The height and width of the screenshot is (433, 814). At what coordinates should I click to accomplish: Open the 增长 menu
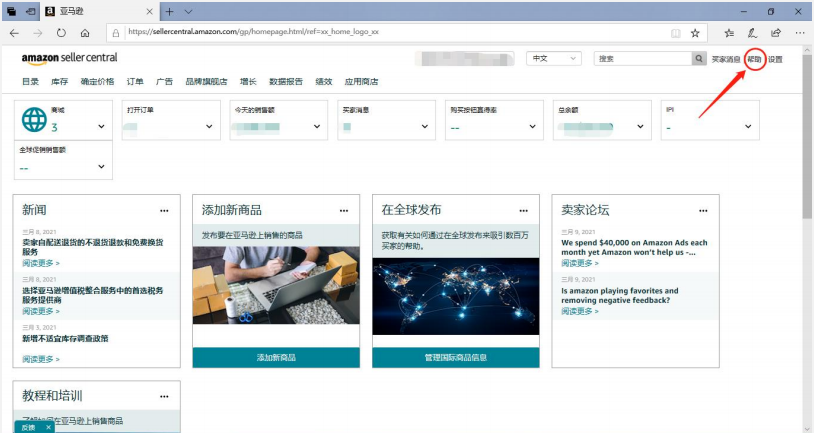pos(248,82)
